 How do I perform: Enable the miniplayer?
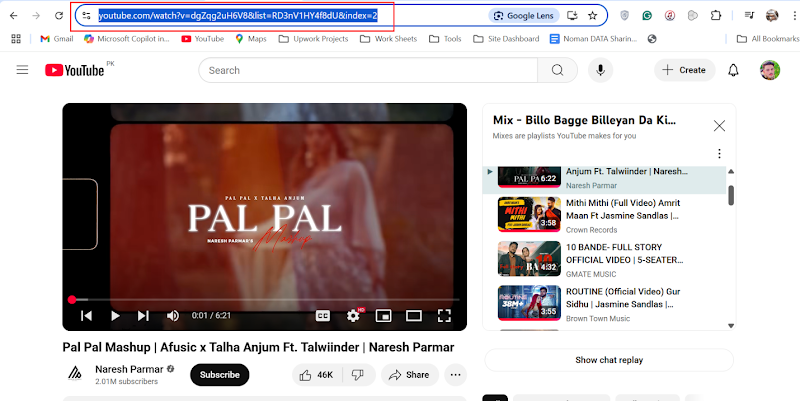tap(383, 316)
